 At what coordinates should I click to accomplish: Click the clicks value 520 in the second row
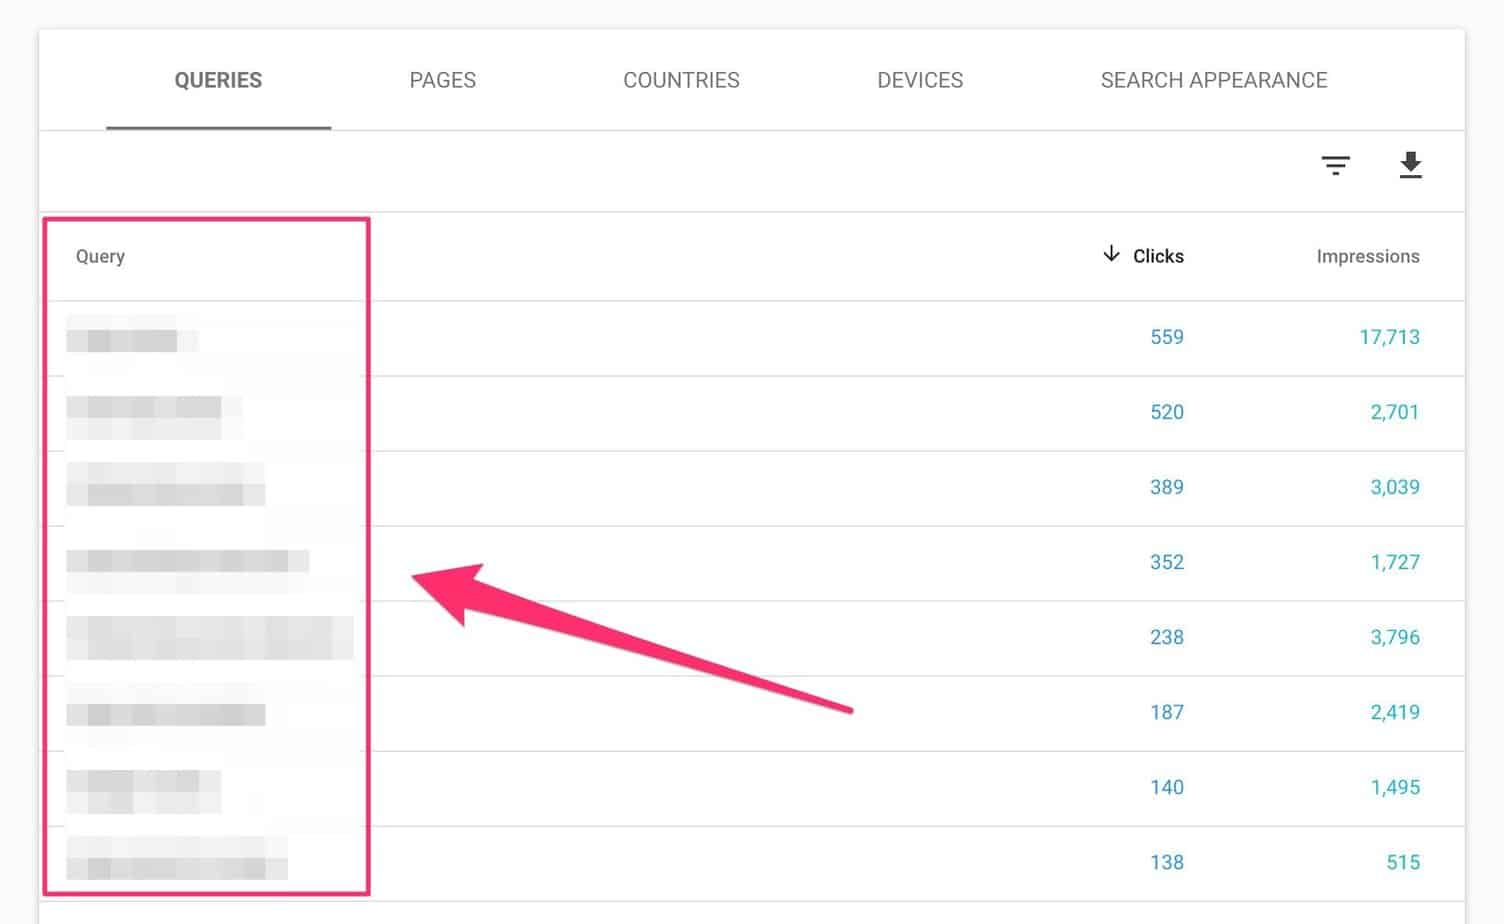[1166, 412]
